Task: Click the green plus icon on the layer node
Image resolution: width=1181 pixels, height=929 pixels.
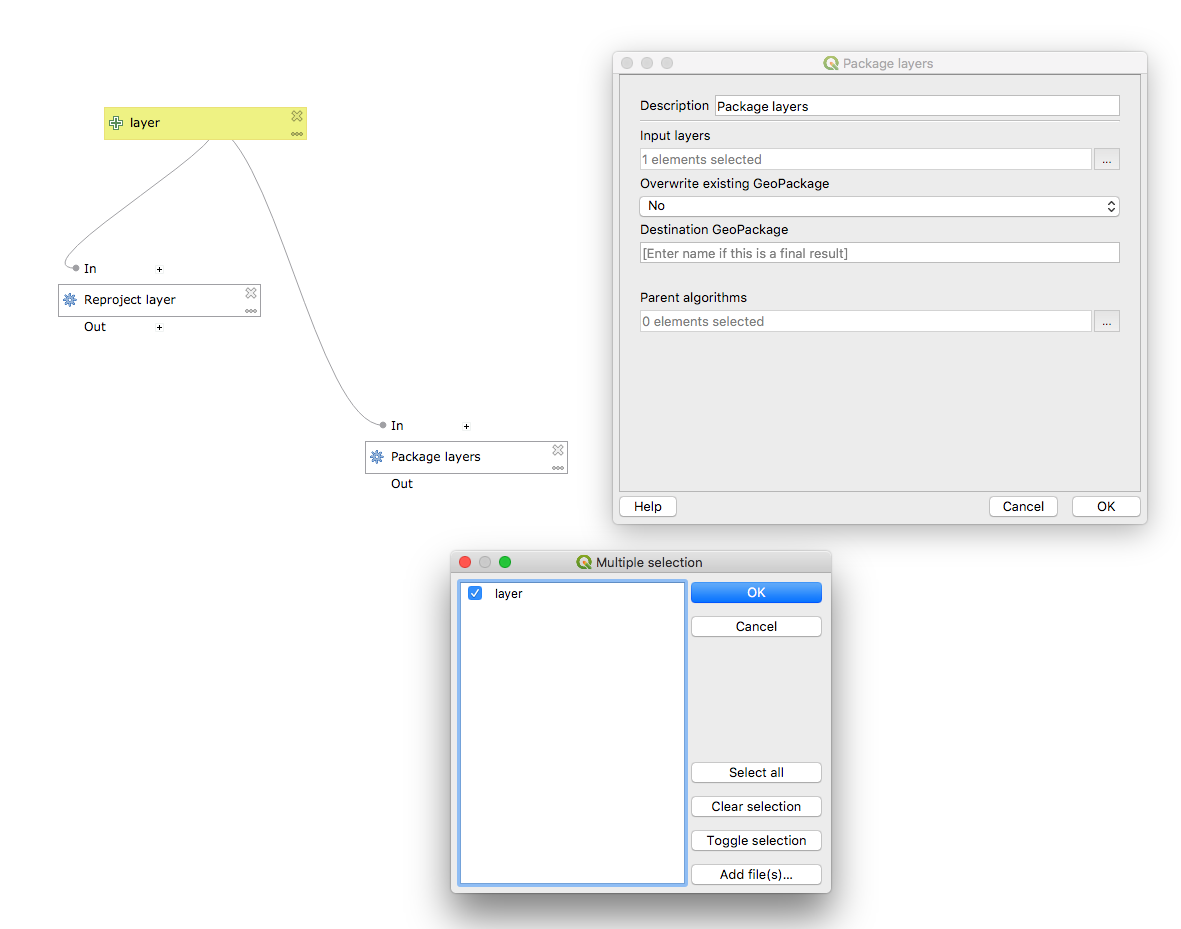Action: (116, 122)
